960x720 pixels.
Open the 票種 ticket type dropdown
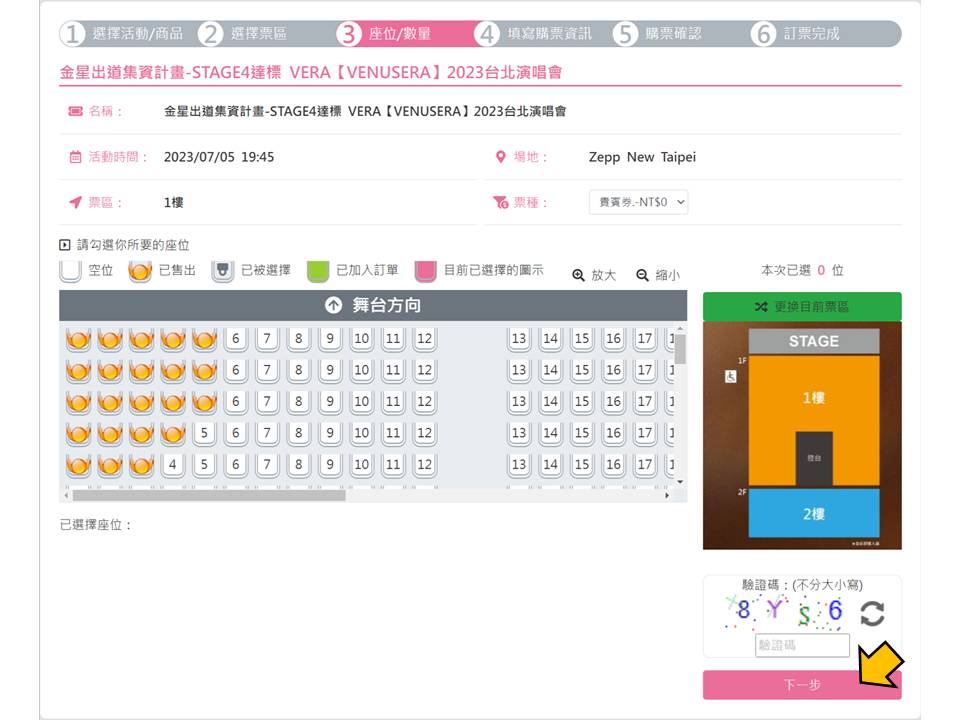tap(638, 202)
